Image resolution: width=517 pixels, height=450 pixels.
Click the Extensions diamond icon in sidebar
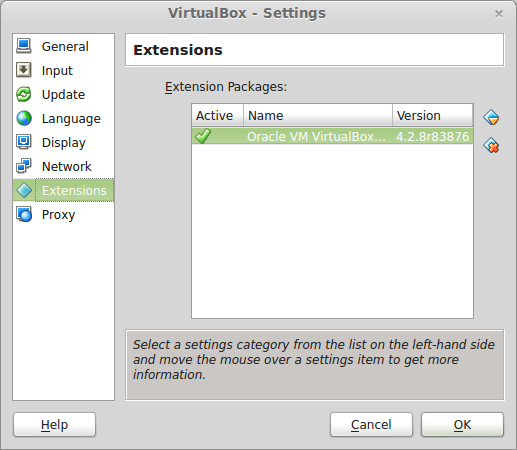24,190
